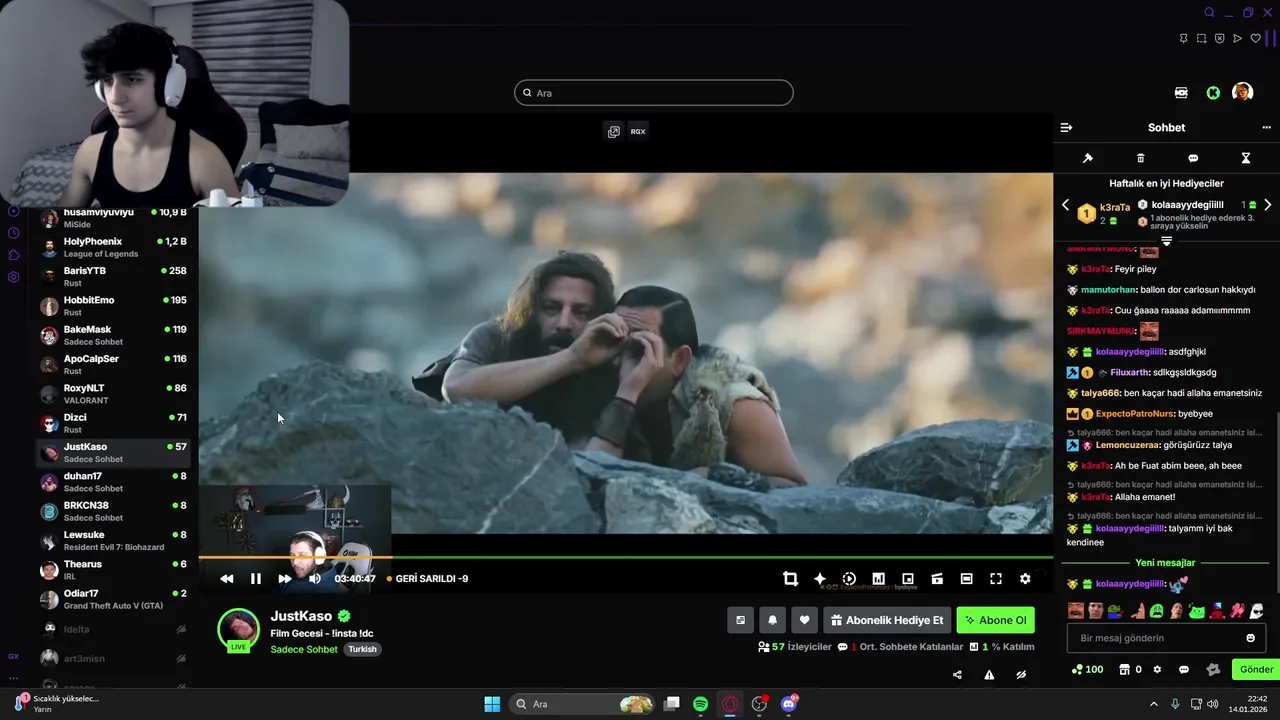The image size is (1280, 720).
Task: Click Abonelik Hediye Et gift button
Action: tap(887, 620)
